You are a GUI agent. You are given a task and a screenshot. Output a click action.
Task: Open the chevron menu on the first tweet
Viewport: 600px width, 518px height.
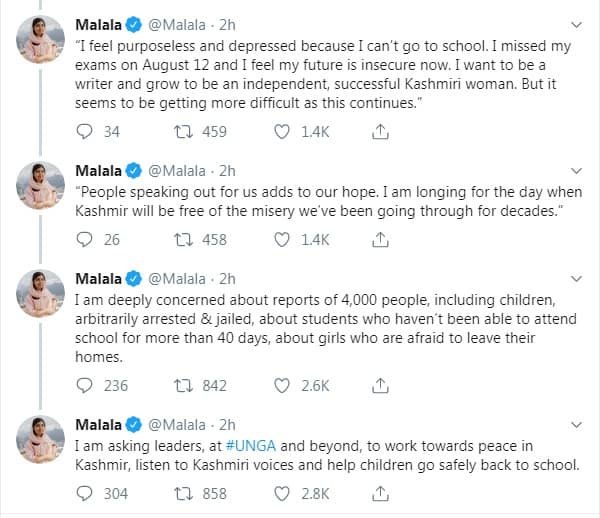coord(573,23)
